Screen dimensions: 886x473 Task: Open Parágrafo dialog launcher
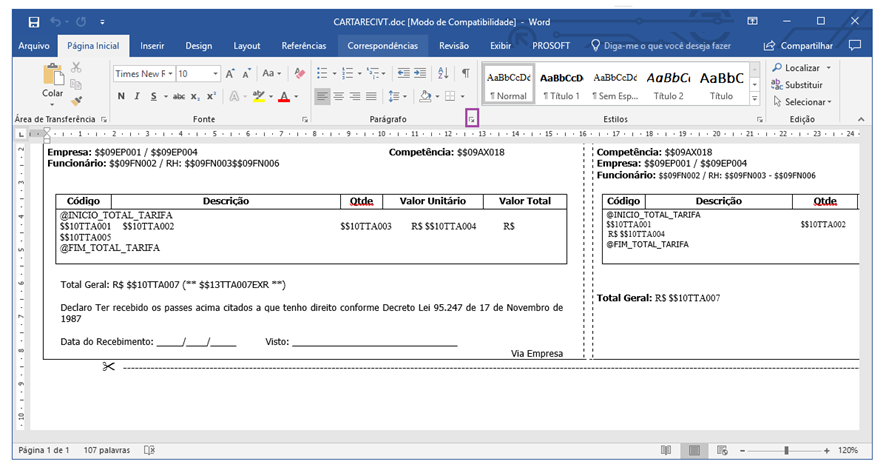472,119
